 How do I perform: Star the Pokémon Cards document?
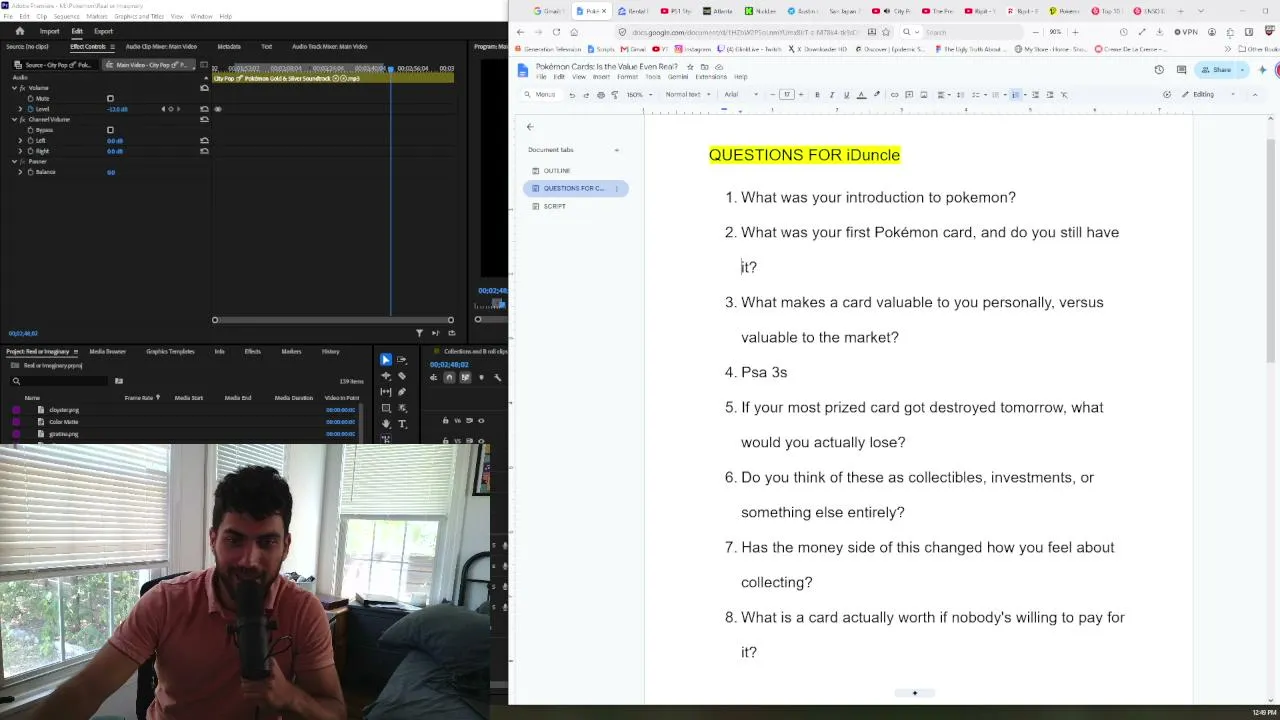[690, 67]
